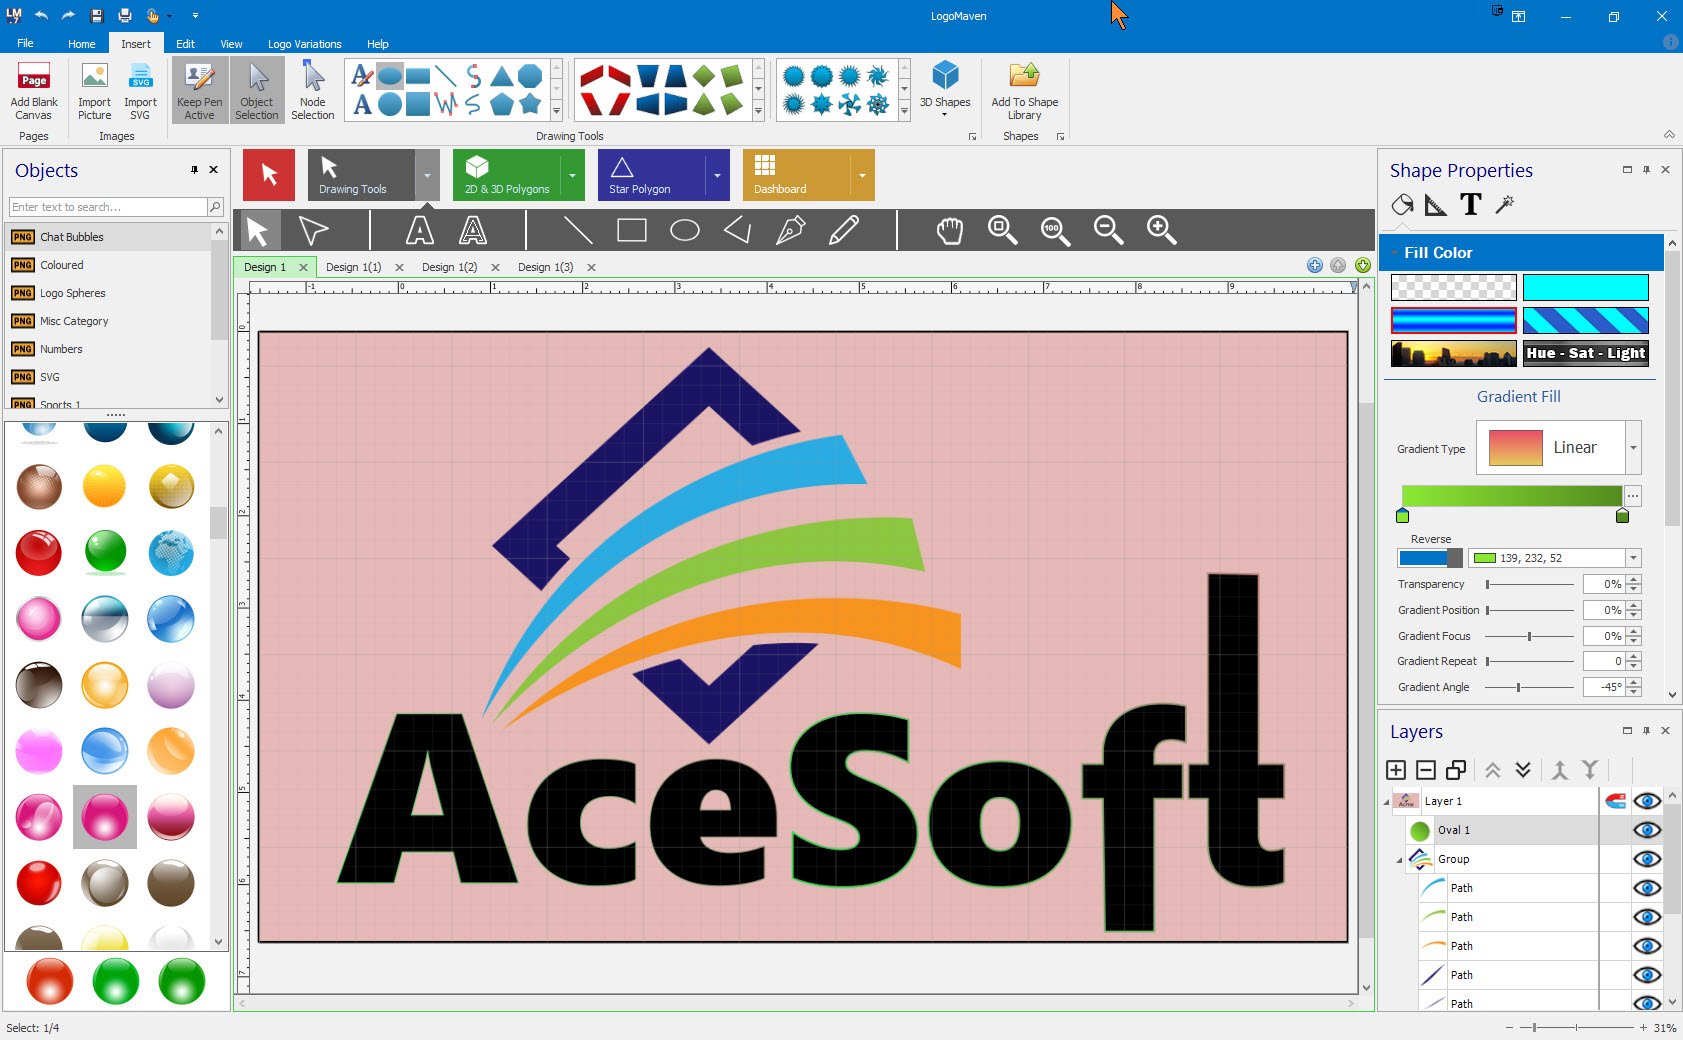Hide the Oval 1 layer
The width and height of the screenshot is (1683, 1040).
click(x=1646, y=830)
